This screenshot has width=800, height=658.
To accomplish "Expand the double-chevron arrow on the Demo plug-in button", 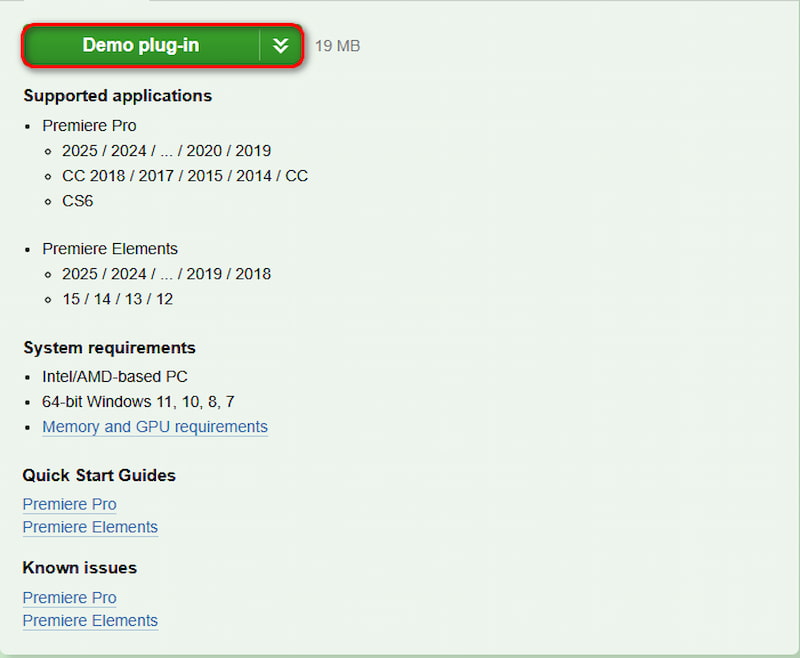I will point(281,45).
